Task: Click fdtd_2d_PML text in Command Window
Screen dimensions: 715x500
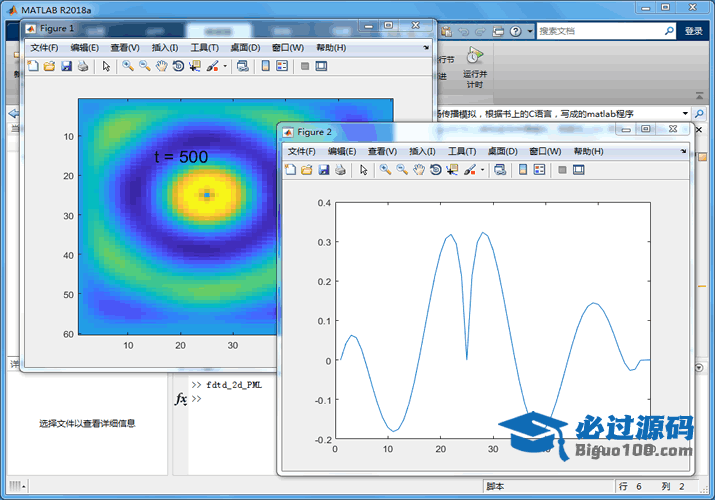Action: pyautogui.click(x=234, y=385)
